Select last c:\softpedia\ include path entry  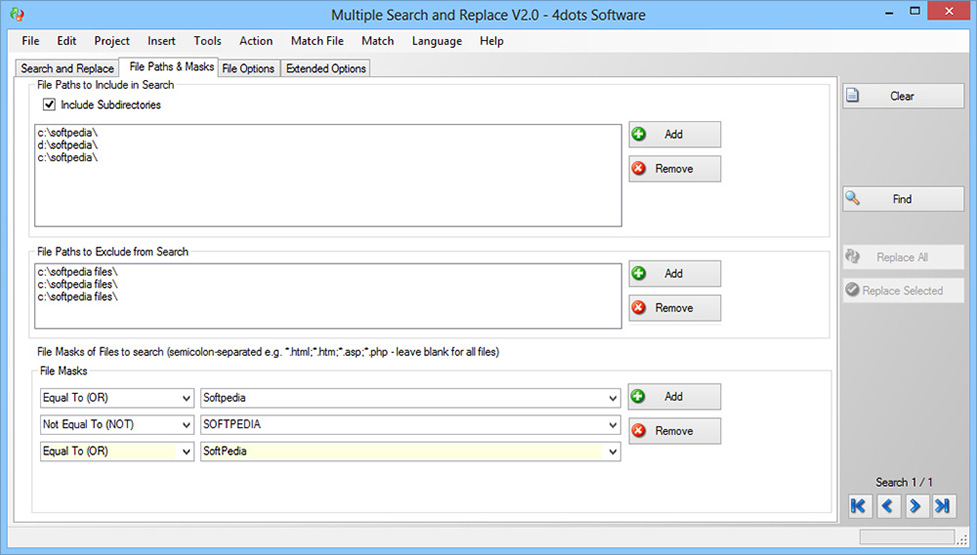point(67,158)
